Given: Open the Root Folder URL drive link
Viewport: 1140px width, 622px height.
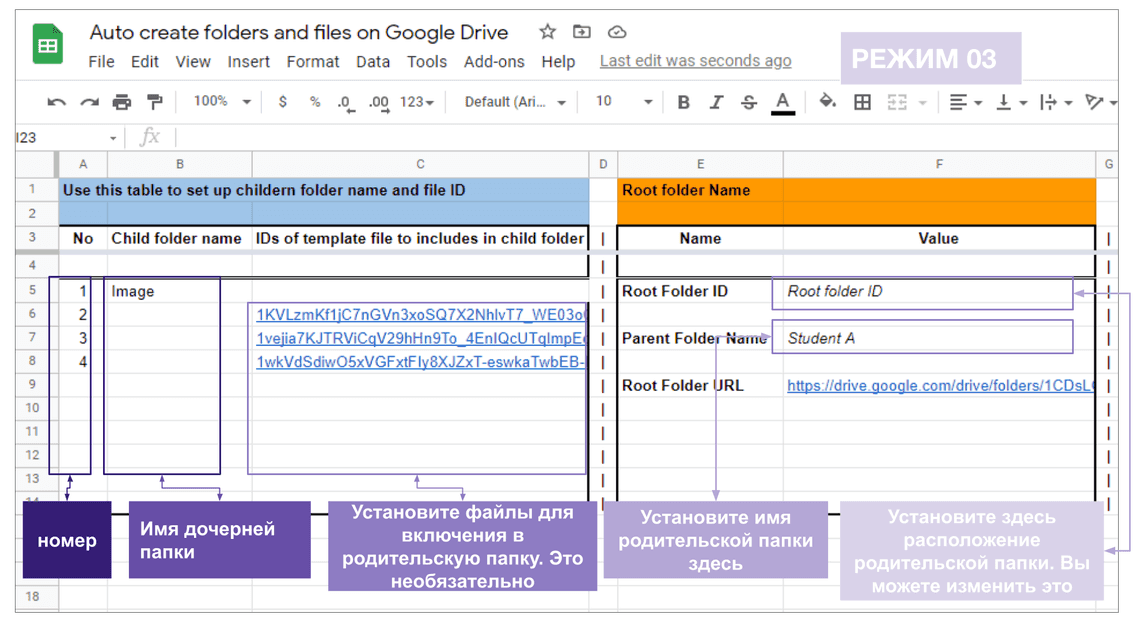Looking at the screenshot, I should [939, 386].
